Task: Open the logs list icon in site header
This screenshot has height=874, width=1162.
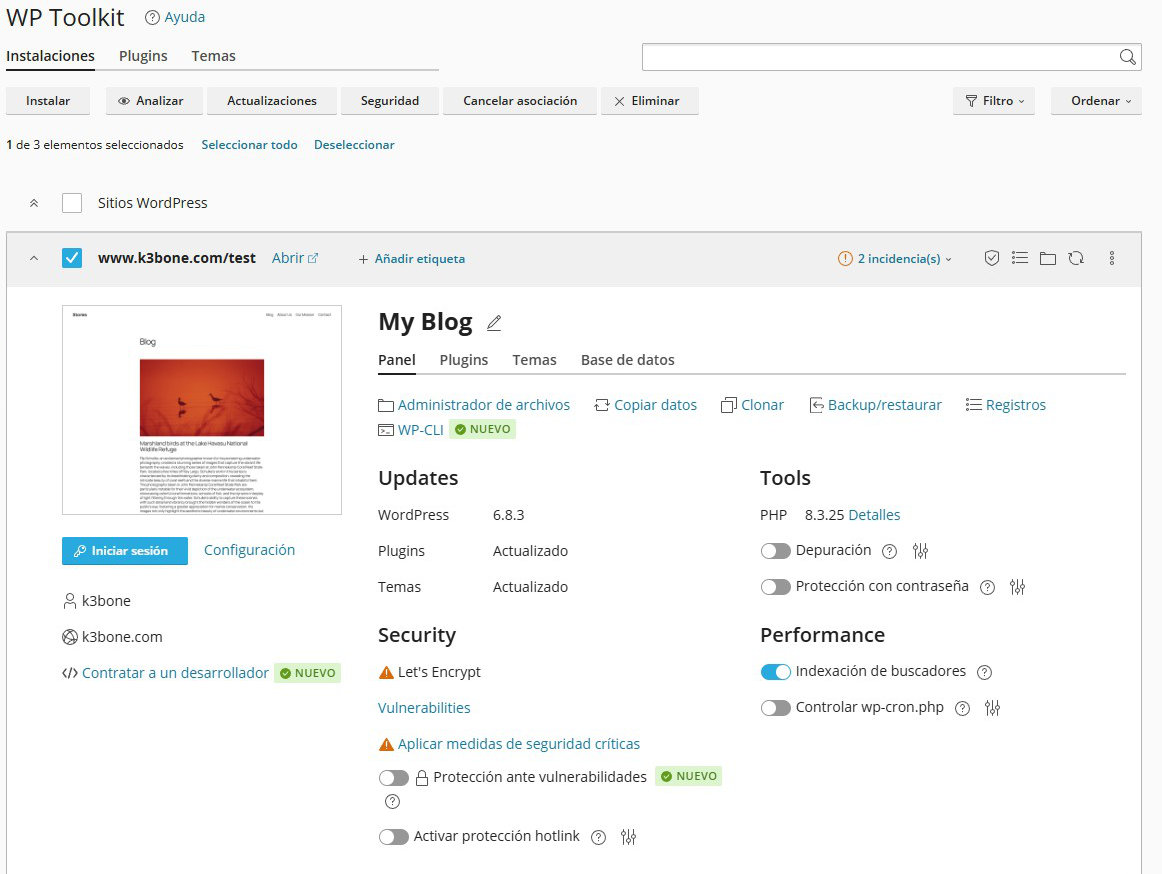Action: click(x=1019, y=258)
